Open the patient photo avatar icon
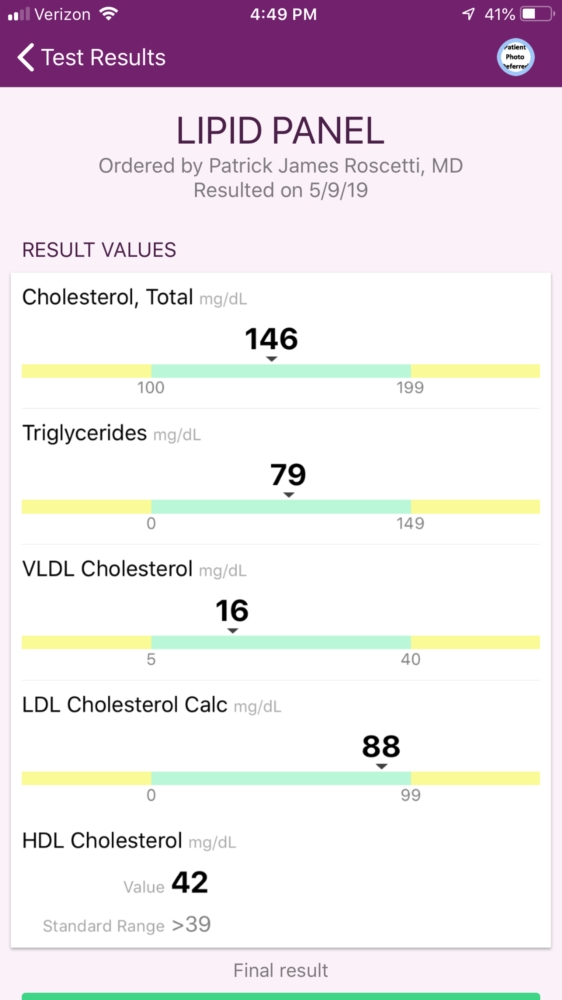562x1000 pixels. 515,57
